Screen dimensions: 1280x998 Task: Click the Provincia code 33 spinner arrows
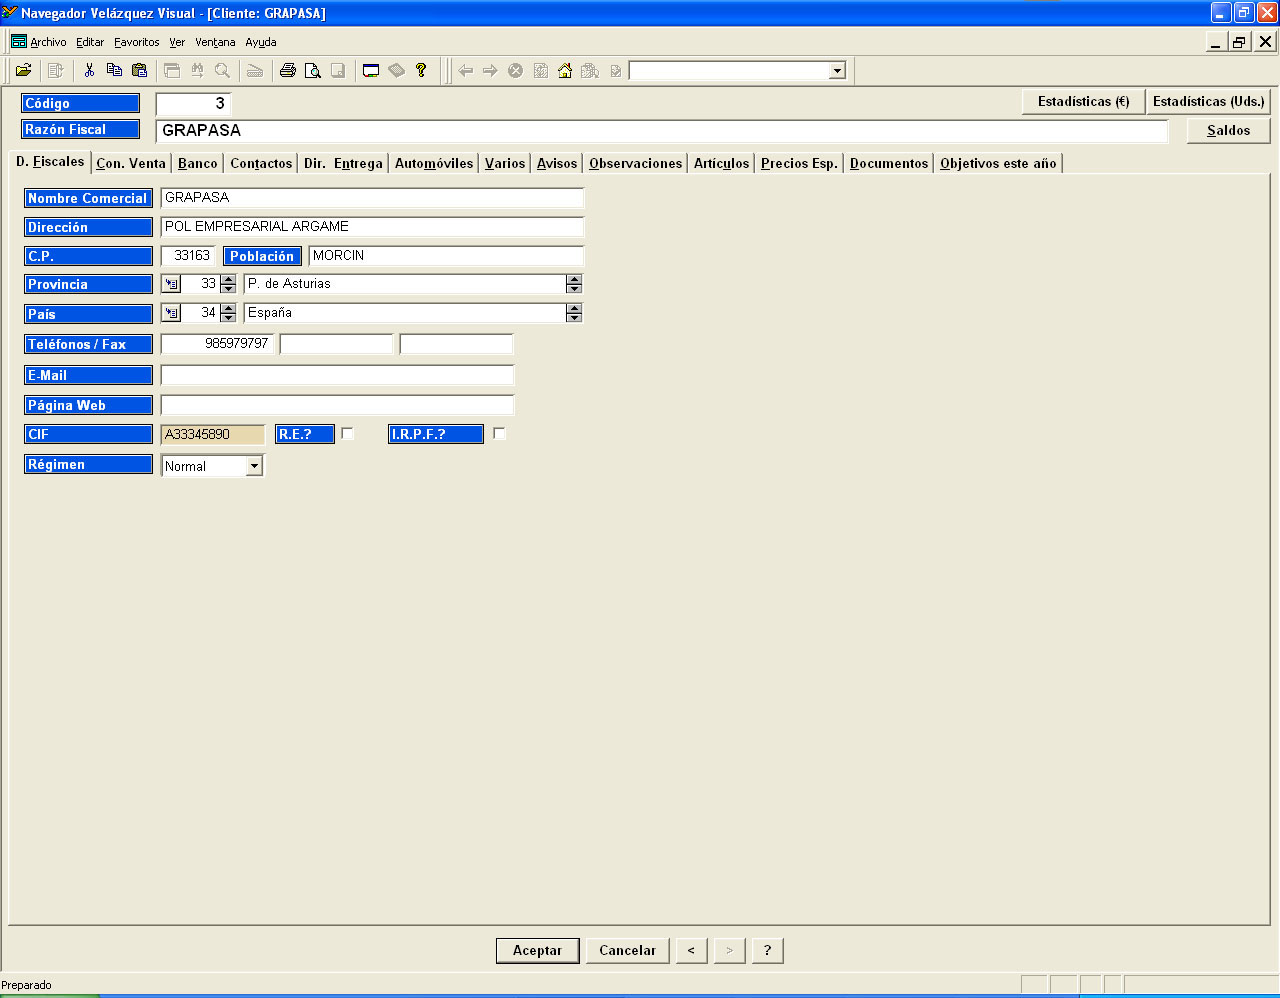tap(228, 284)
